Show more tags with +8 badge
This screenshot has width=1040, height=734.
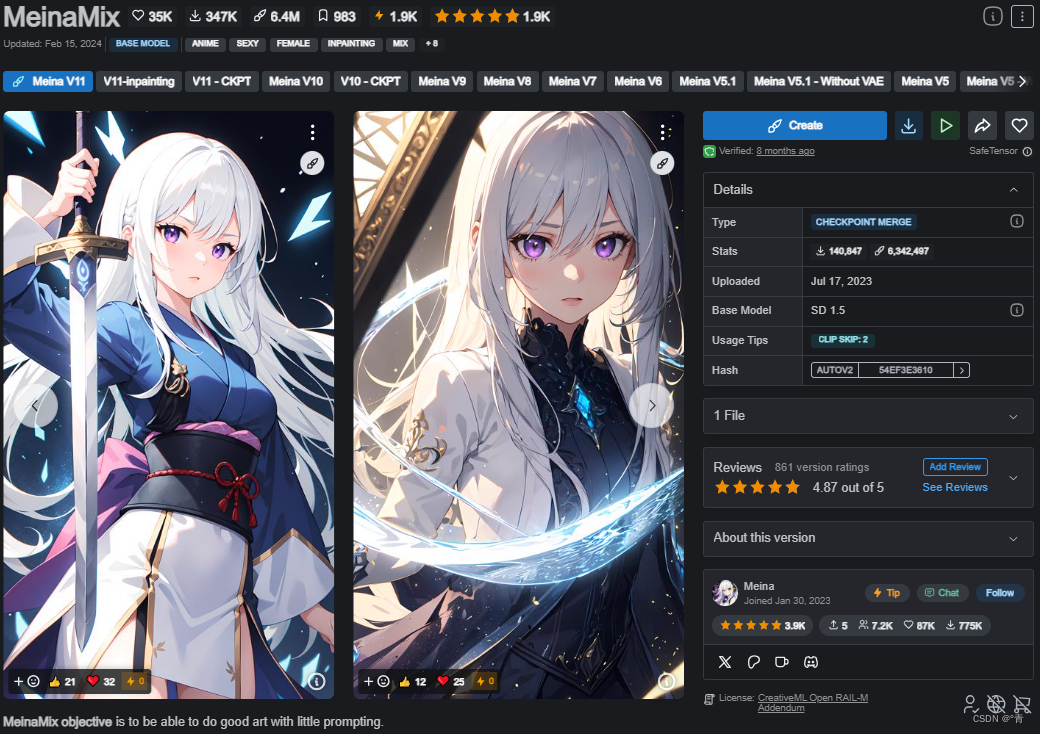432,44
